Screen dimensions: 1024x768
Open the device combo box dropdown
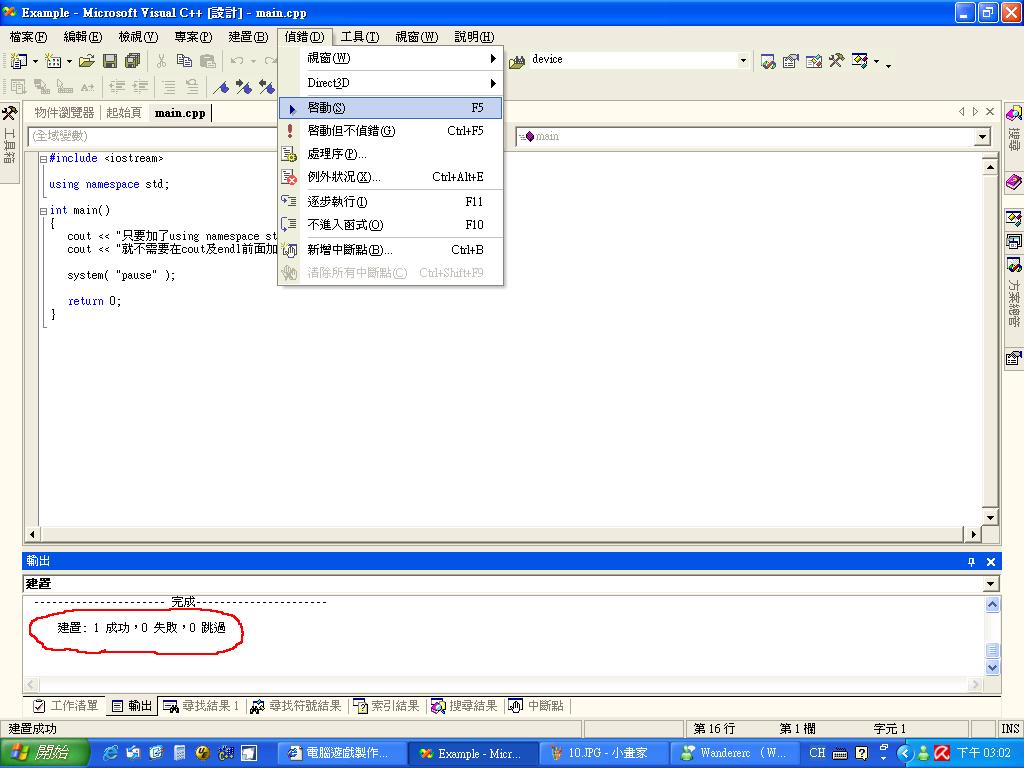743,60
